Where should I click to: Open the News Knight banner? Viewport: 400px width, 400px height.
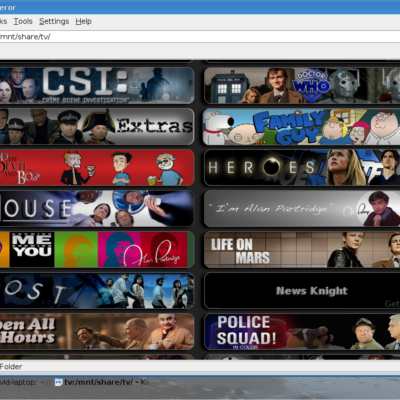click(302, 291)
